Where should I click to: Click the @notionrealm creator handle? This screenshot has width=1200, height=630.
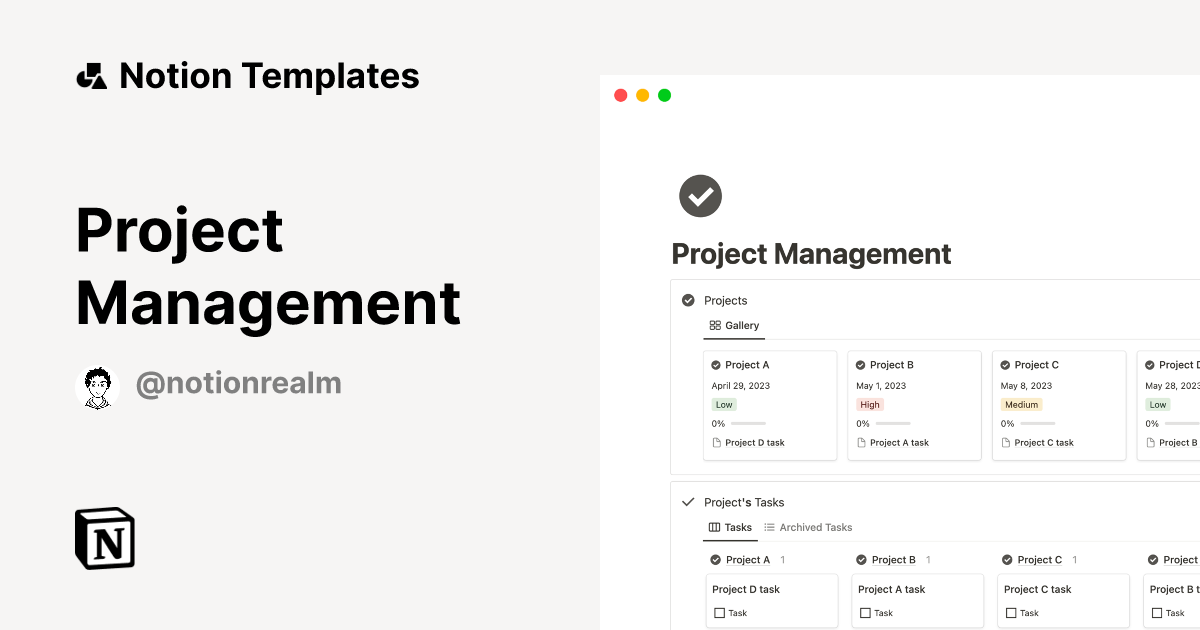pos(238,383)
